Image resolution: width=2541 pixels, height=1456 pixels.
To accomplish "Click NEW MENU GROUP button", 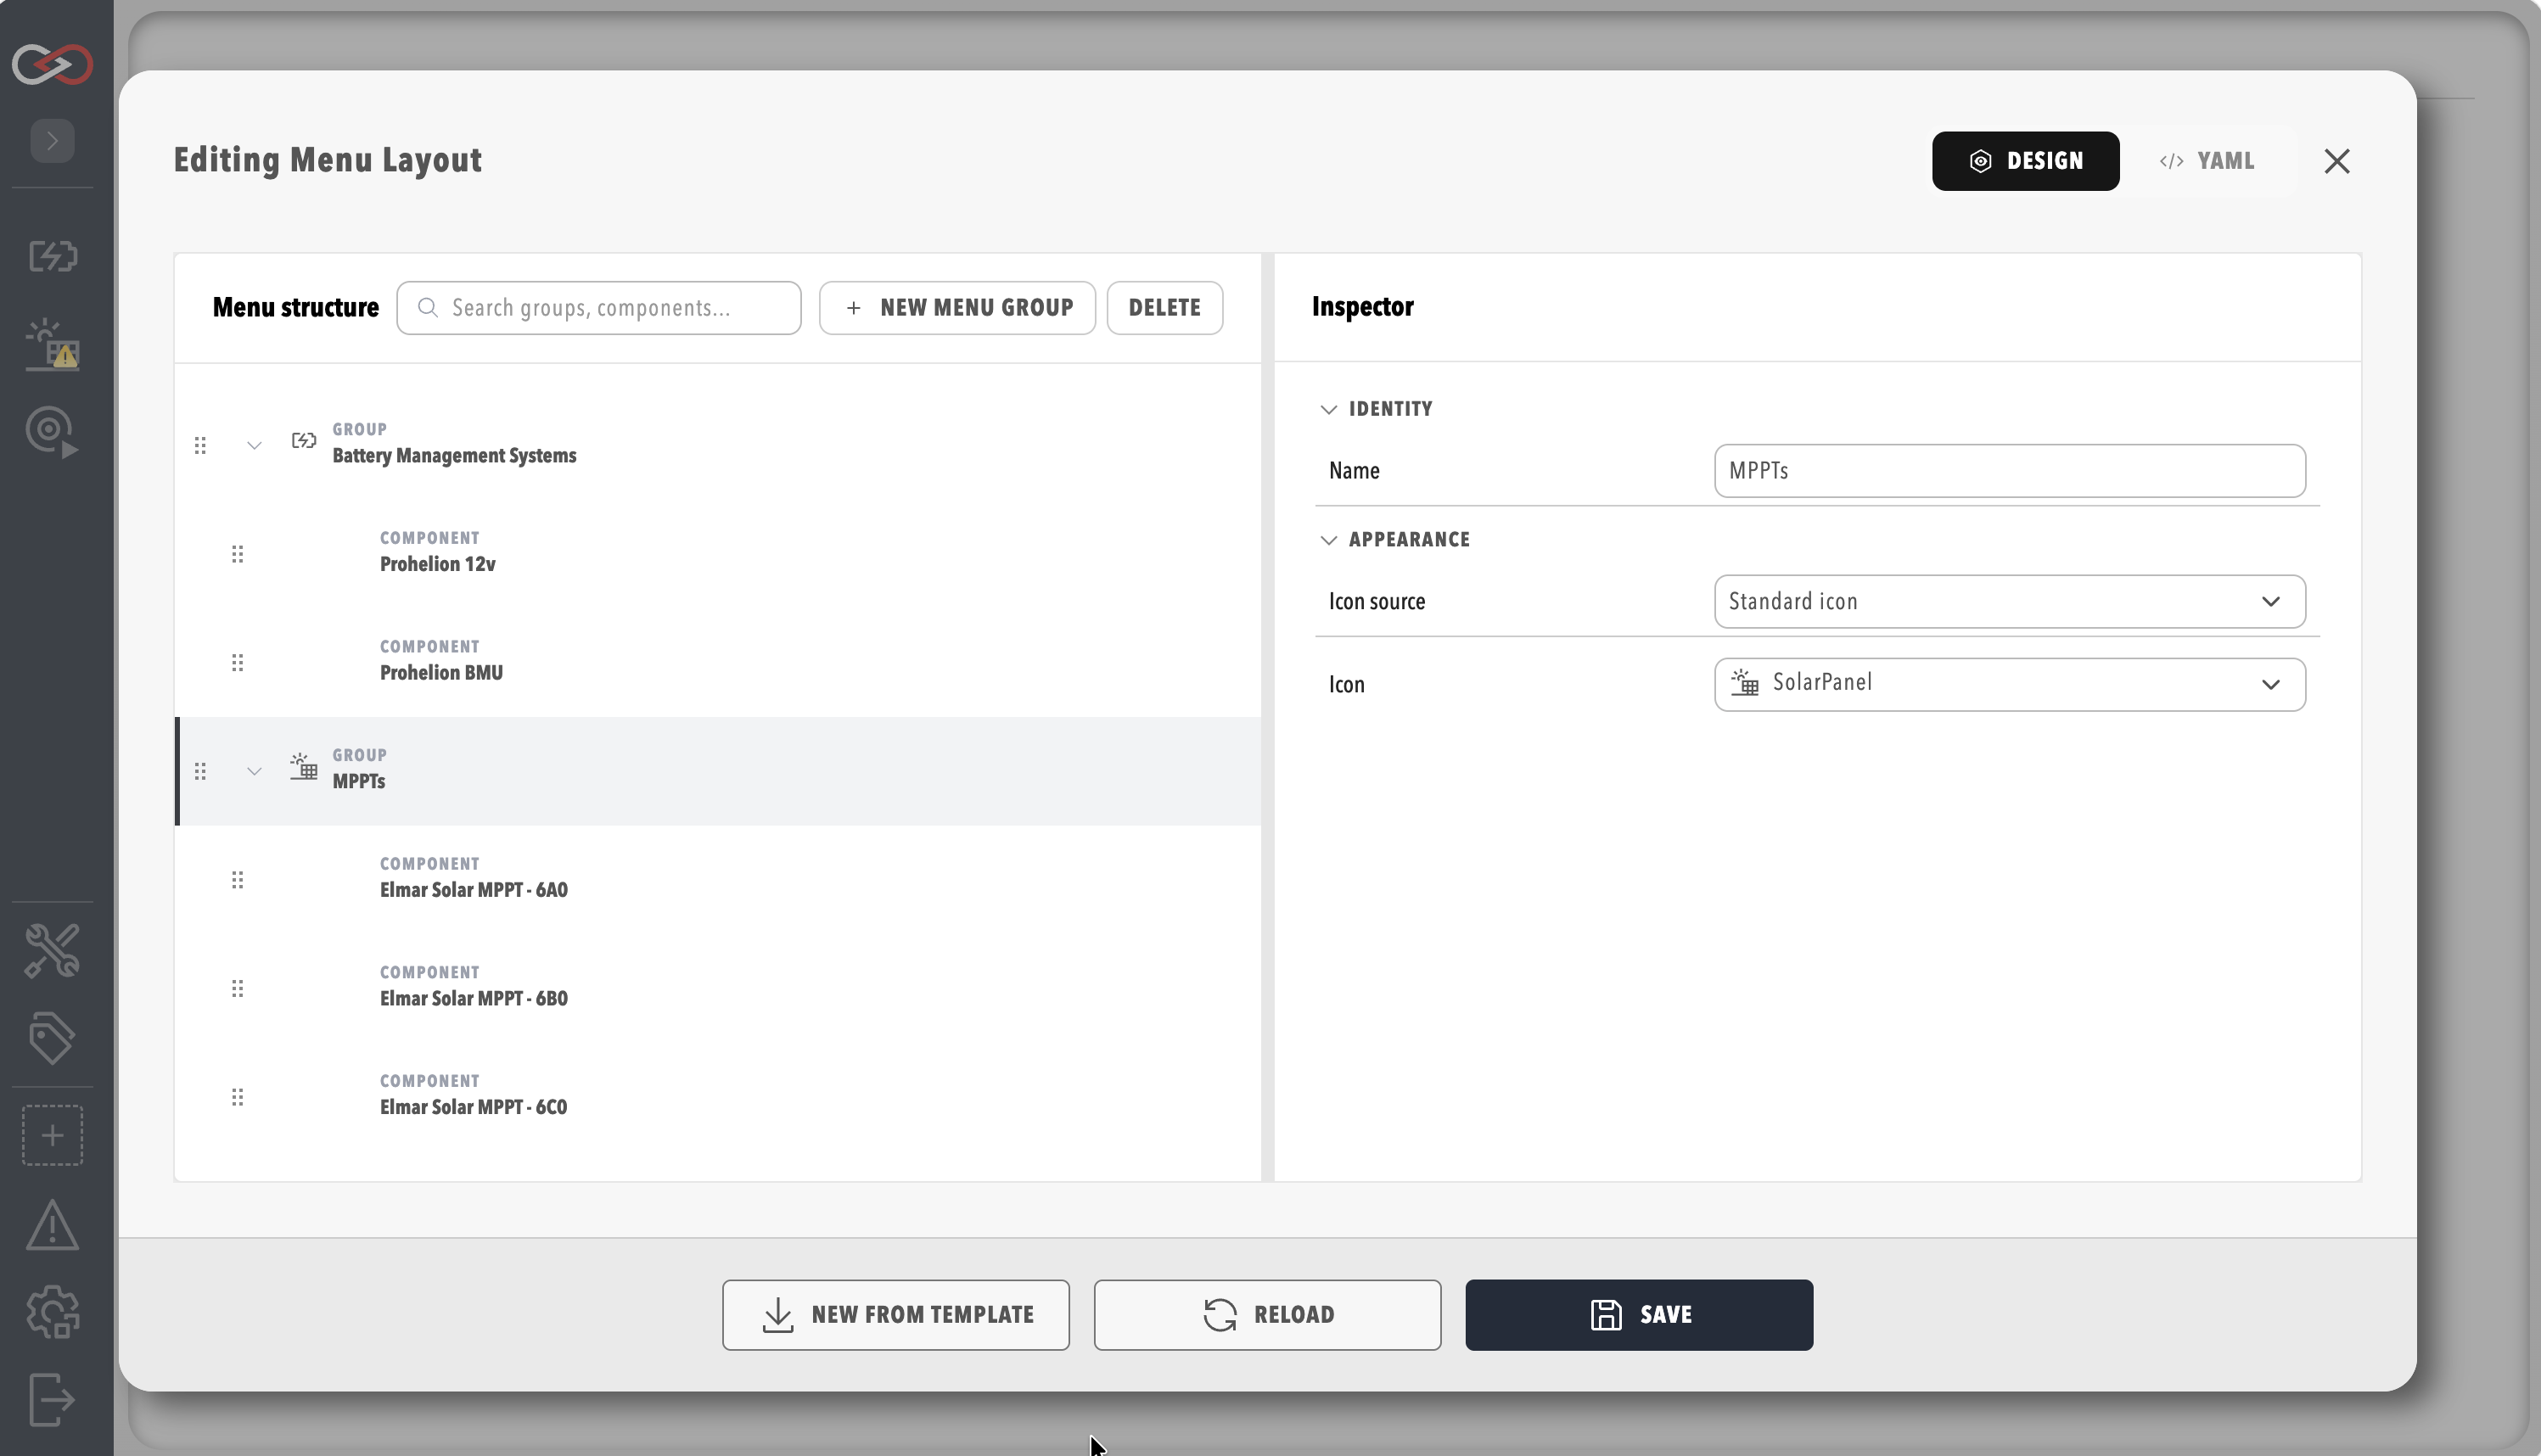I will pyautogui.click(x=957, y=308).
